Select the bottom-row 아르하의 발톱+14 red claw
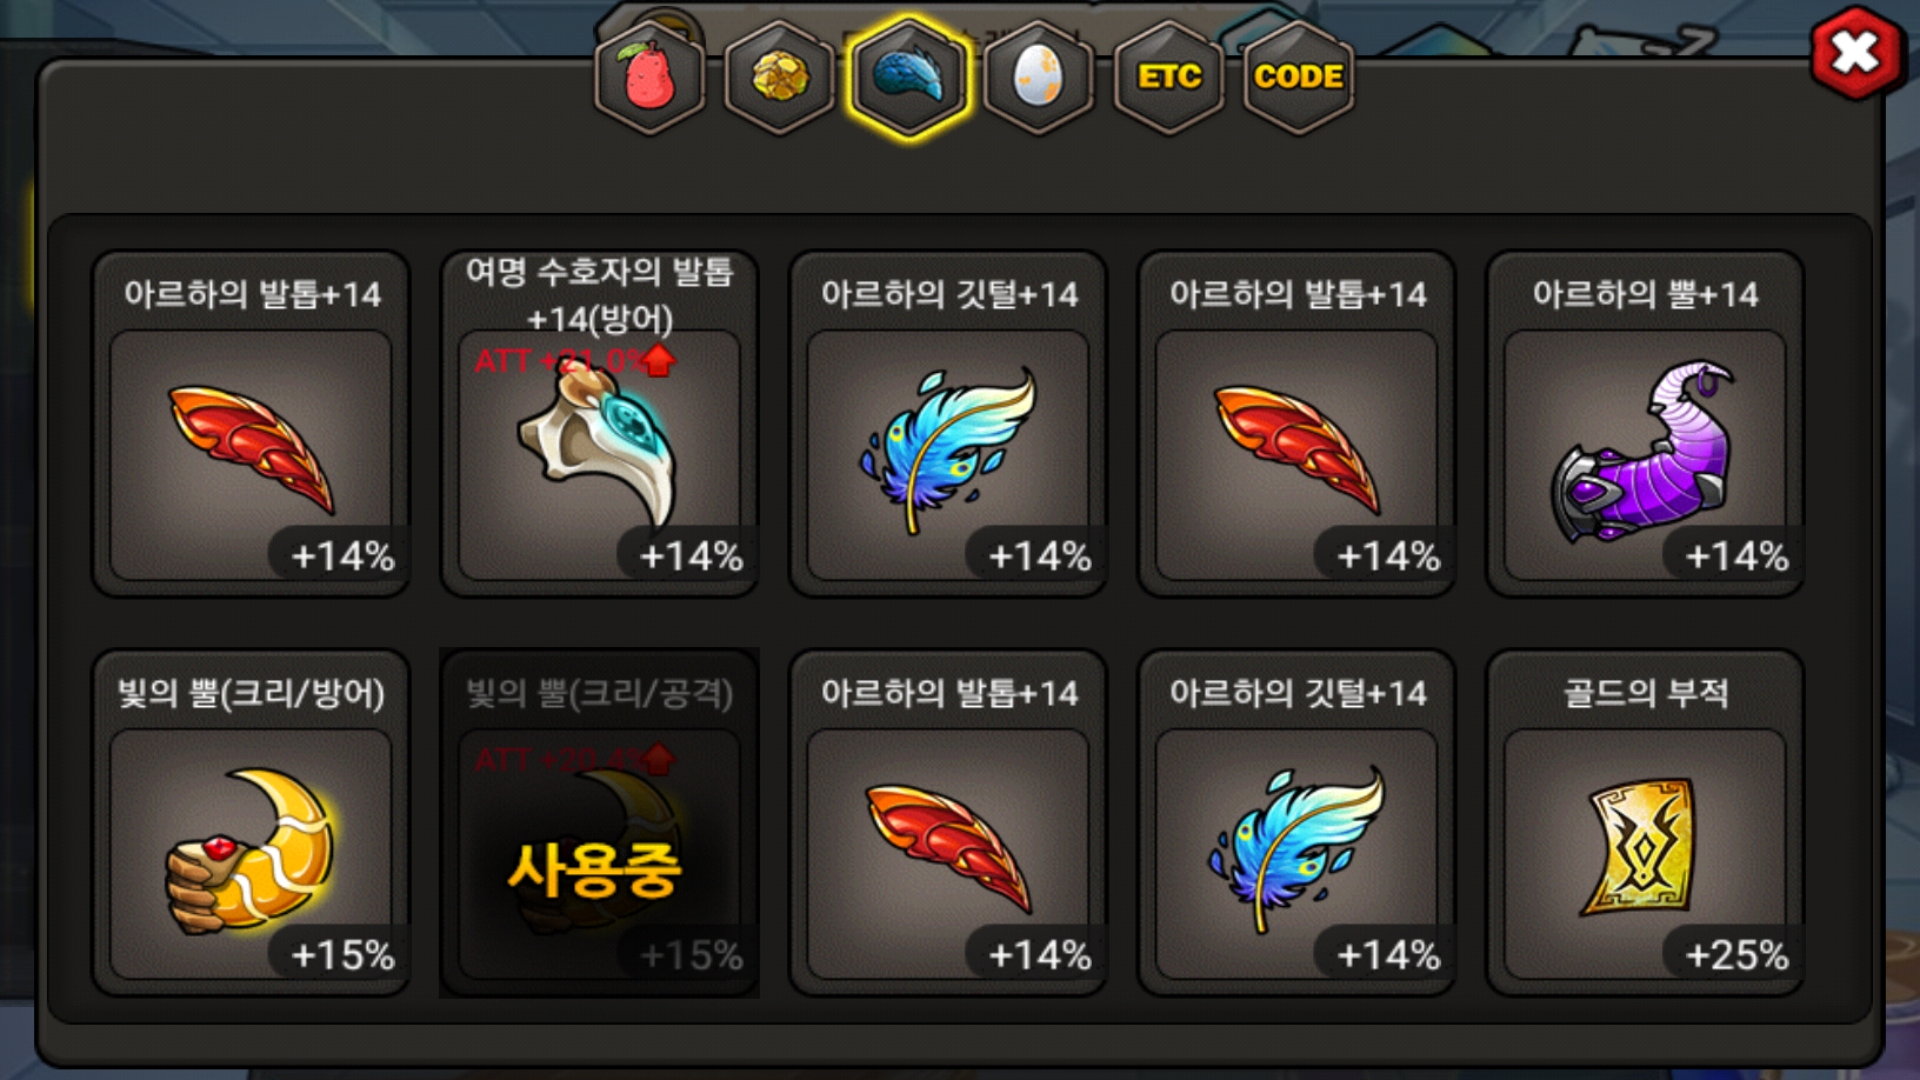Viewport: 1920px width, 1080px height. (x=948, y=823)
